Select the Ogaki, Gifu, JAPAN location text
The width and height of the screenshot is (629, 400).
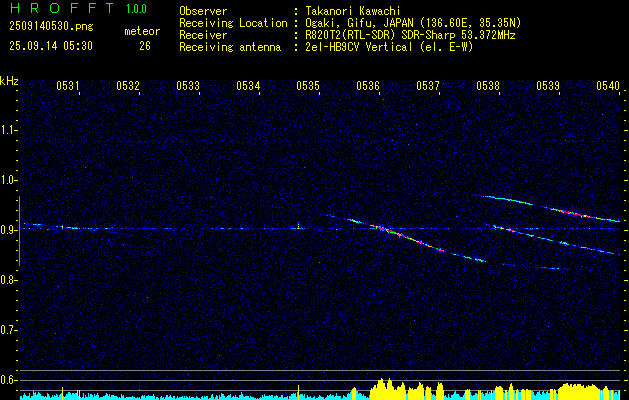tap(413, 23)
